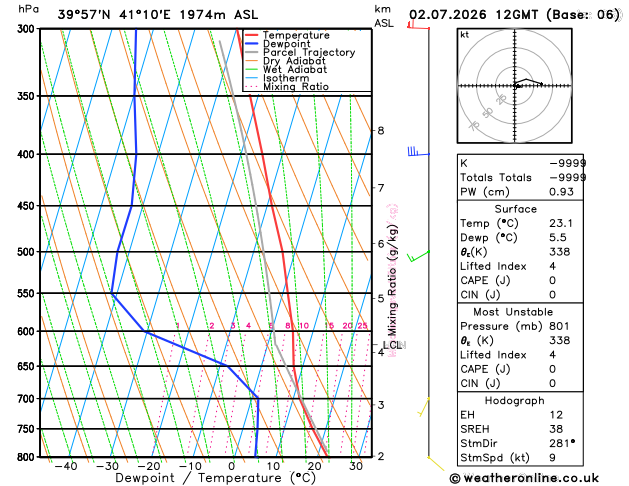Click the Mixing Ratio legend entry
629x486 pixels.
tap(286, 87)
